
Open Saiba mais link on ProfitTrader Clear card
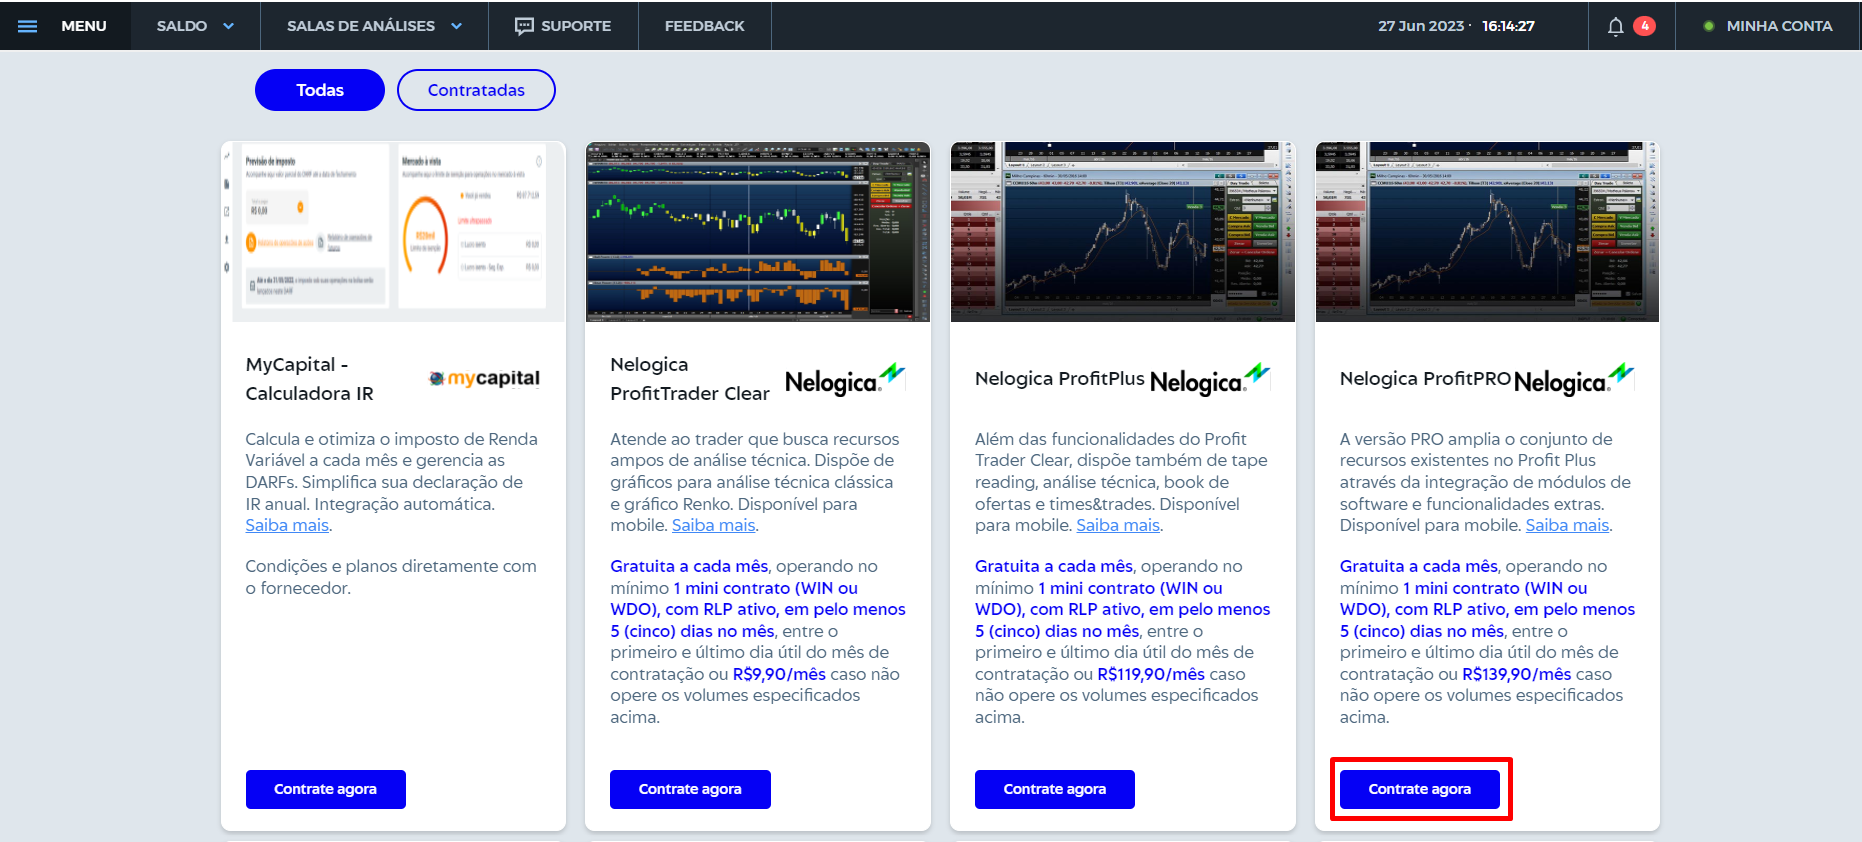click(x=714, y=525)
